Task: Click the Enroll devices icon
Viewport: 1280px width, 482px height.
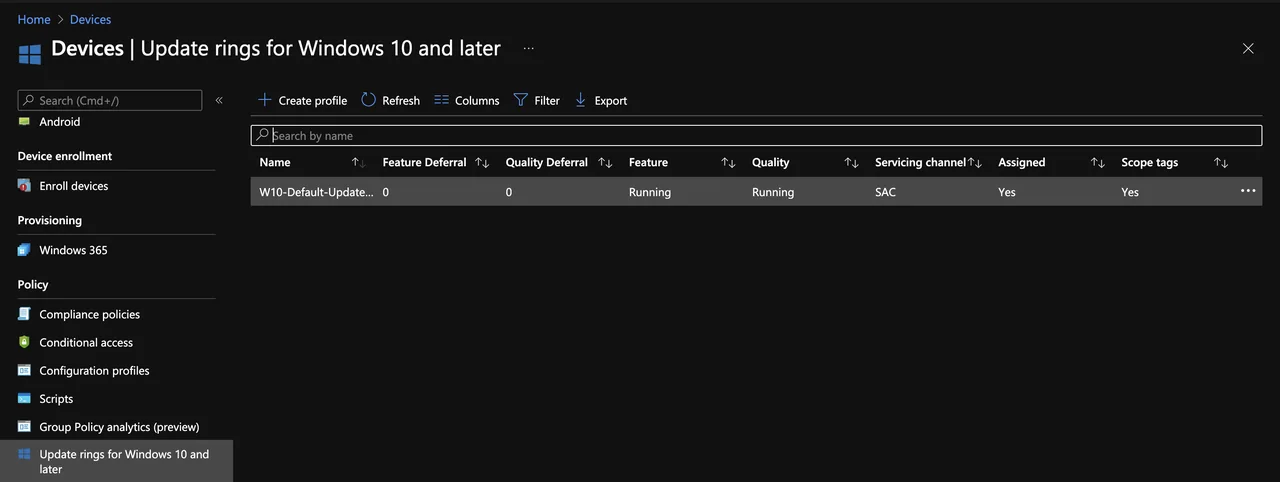Action: point(24,185)
